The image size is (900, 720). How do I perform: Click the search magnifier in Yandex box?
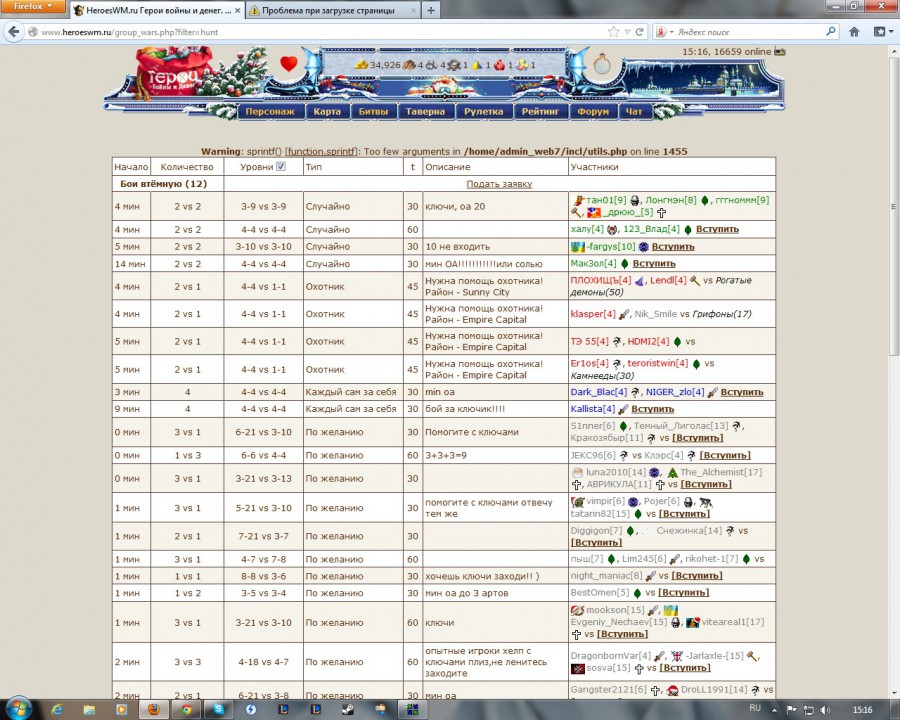[831, 32]
